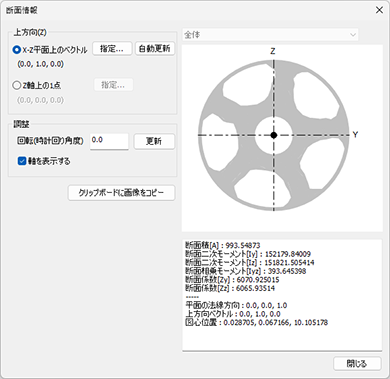This screenshot has height=379, width=390.
Task: Click the 断面係数[Zz] : 6065.93514 line
Action: point(230,288)
